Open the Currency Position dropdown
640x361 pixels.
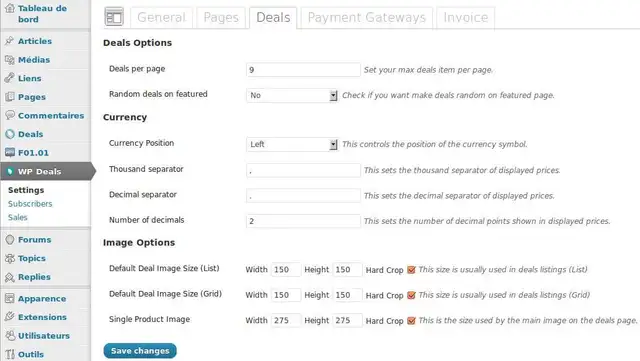[x=292, y=144]
